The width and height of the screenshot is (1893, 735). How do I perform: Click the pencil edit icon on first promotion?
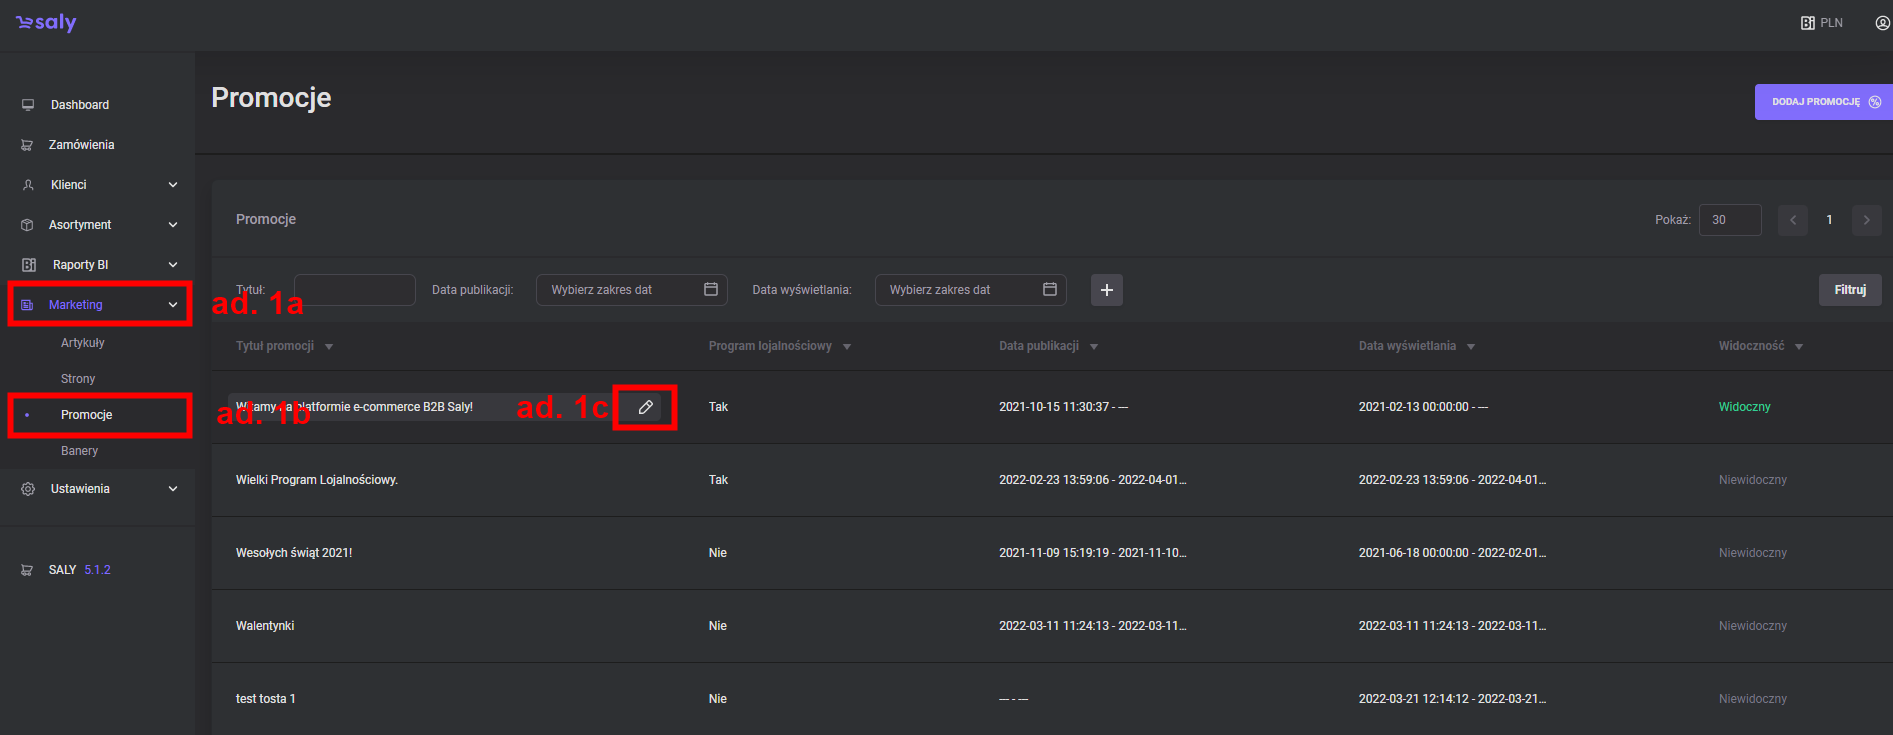[x=645, y=407]
